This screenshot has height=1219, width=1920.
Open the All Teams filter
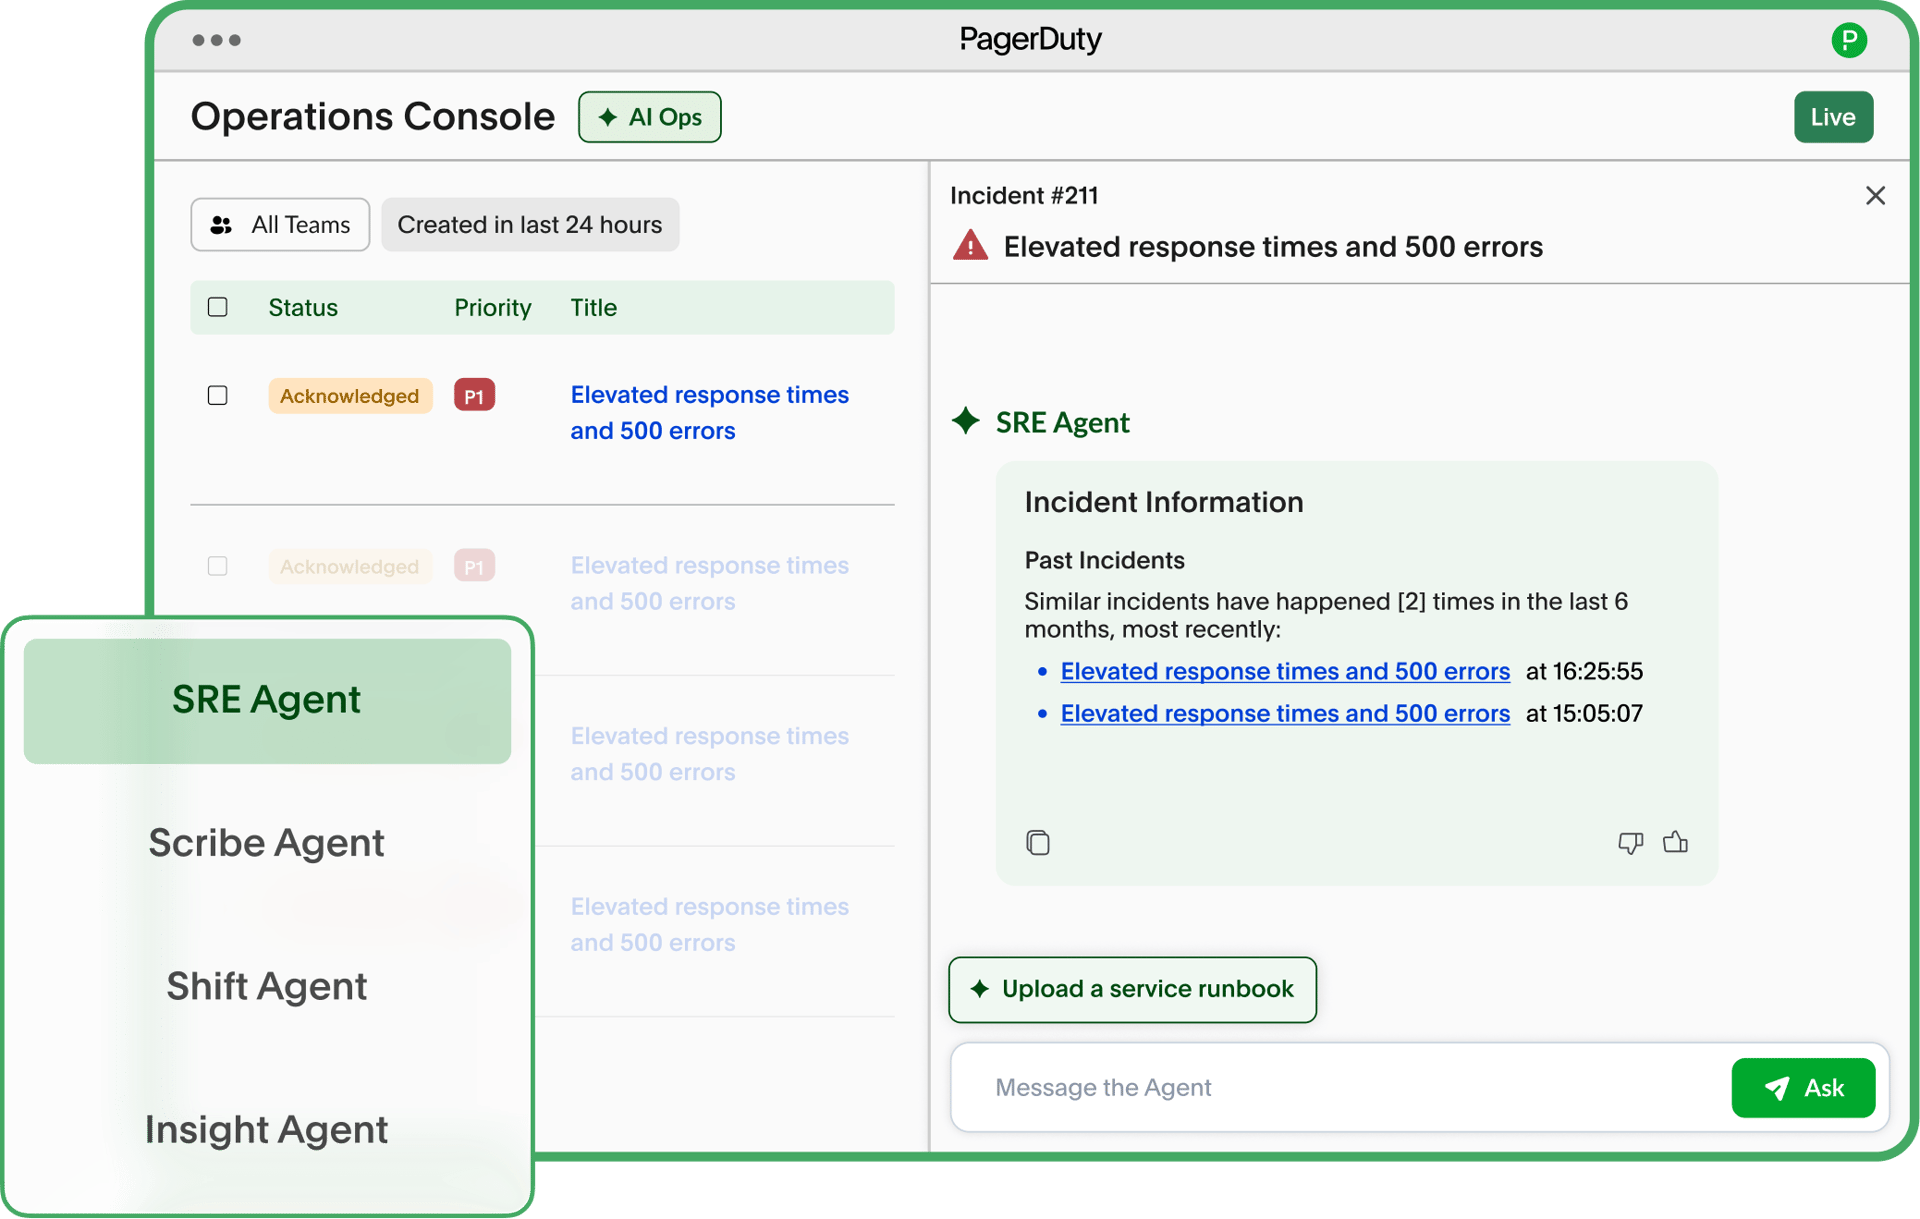280,224
